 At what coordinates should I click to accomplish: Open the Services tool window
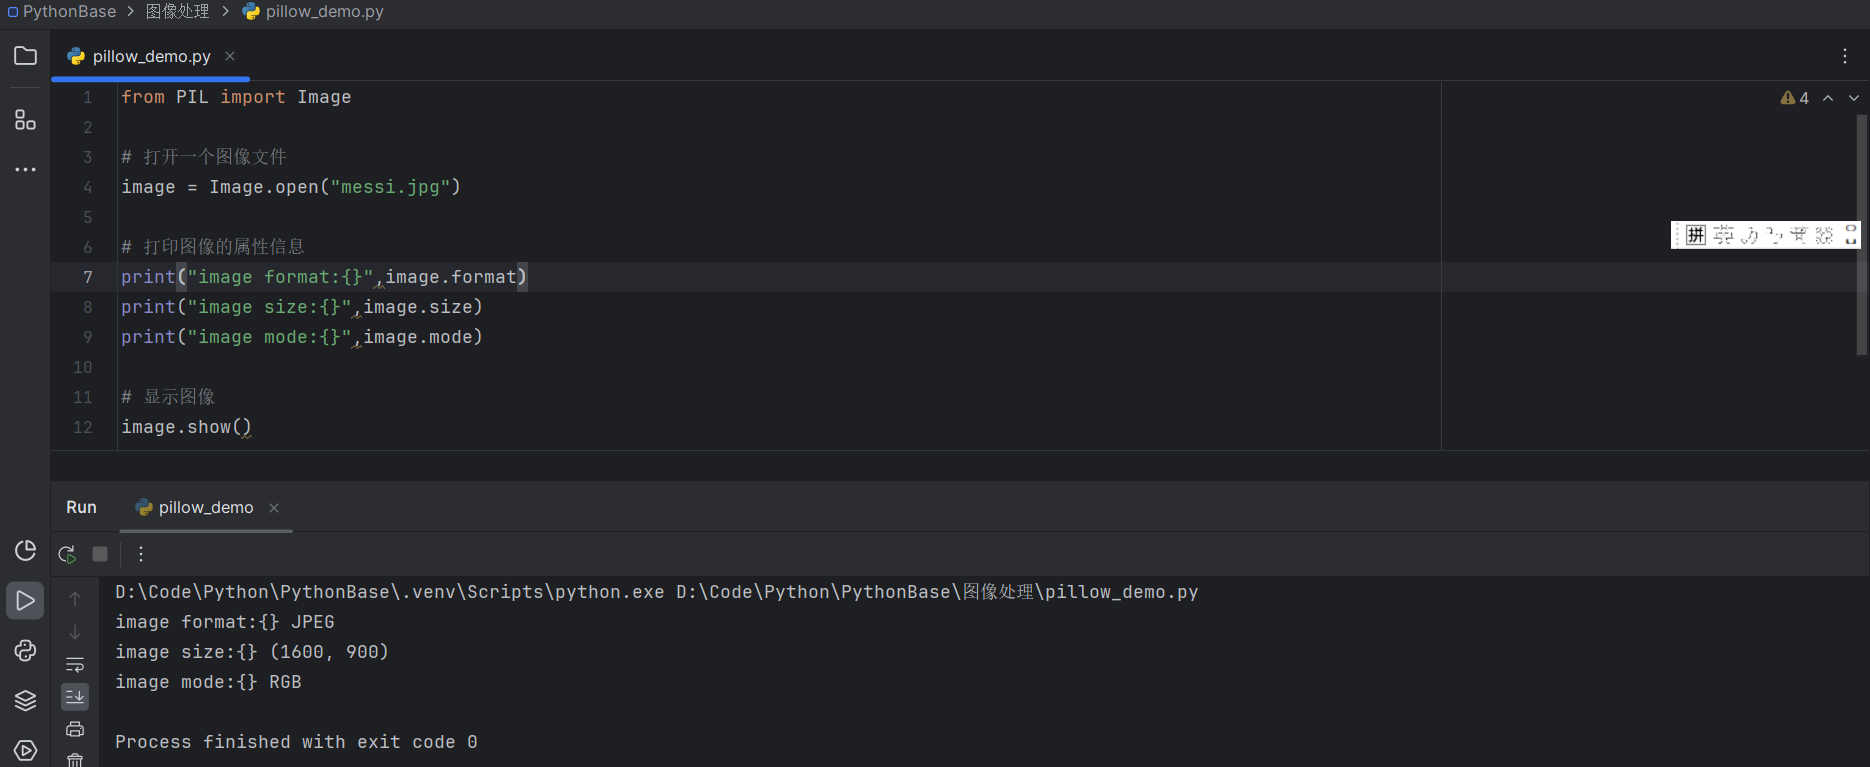(x=25, y=750)
